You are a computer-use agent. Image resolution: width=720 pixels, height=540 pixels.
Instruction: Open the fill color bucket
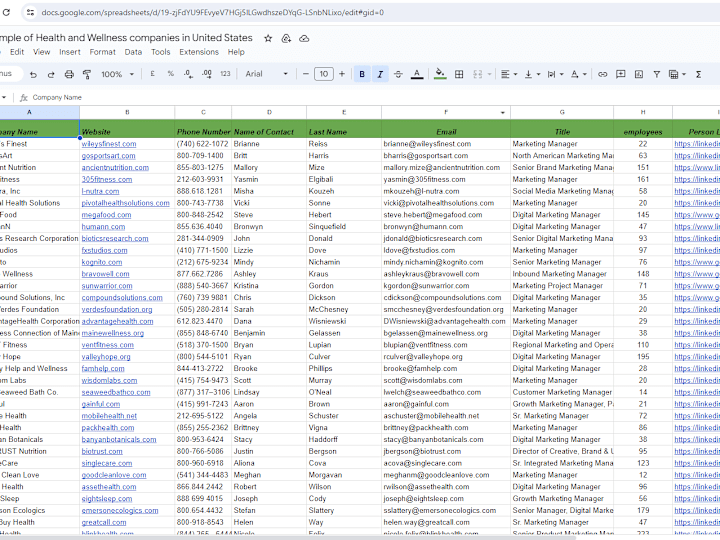[440, 74]
